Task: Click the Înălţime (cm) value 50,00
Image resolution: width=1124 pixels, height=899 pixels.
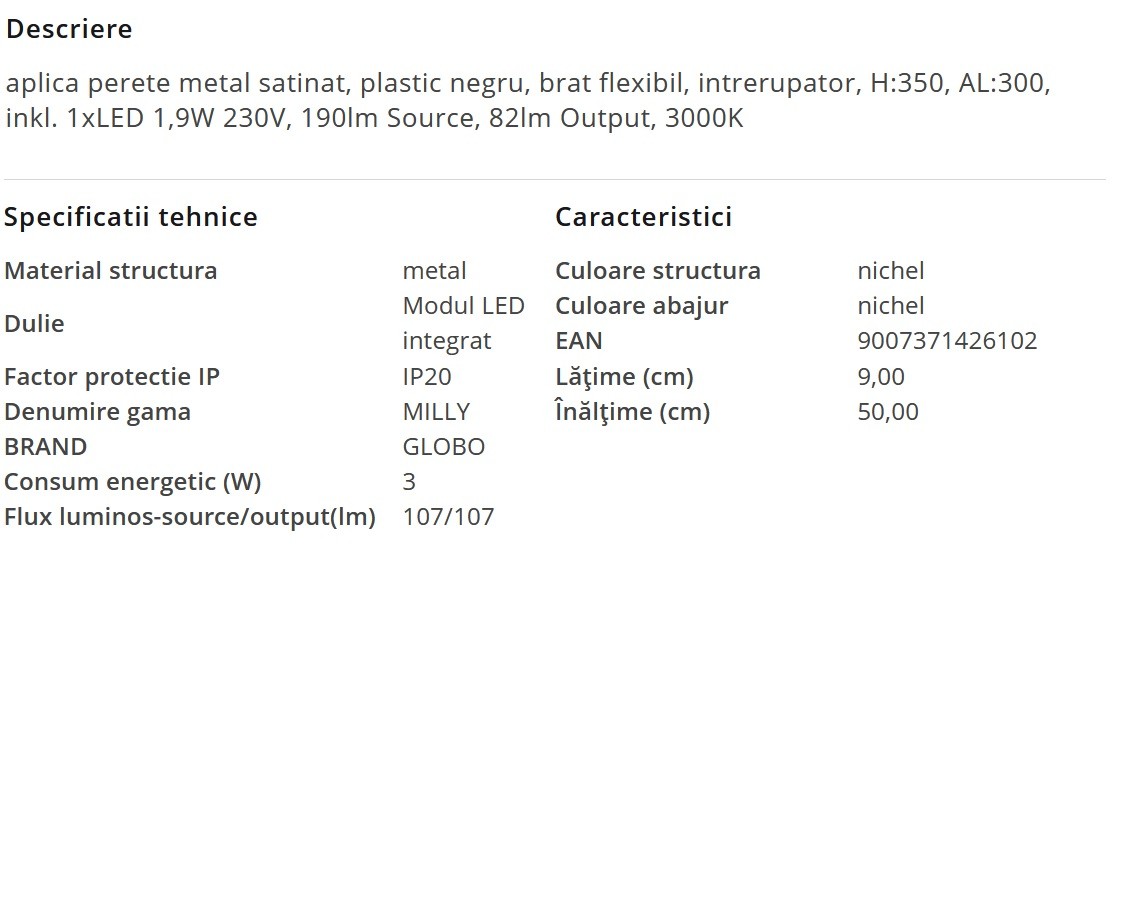Action: pyautogui.click(x=888, y=412)
